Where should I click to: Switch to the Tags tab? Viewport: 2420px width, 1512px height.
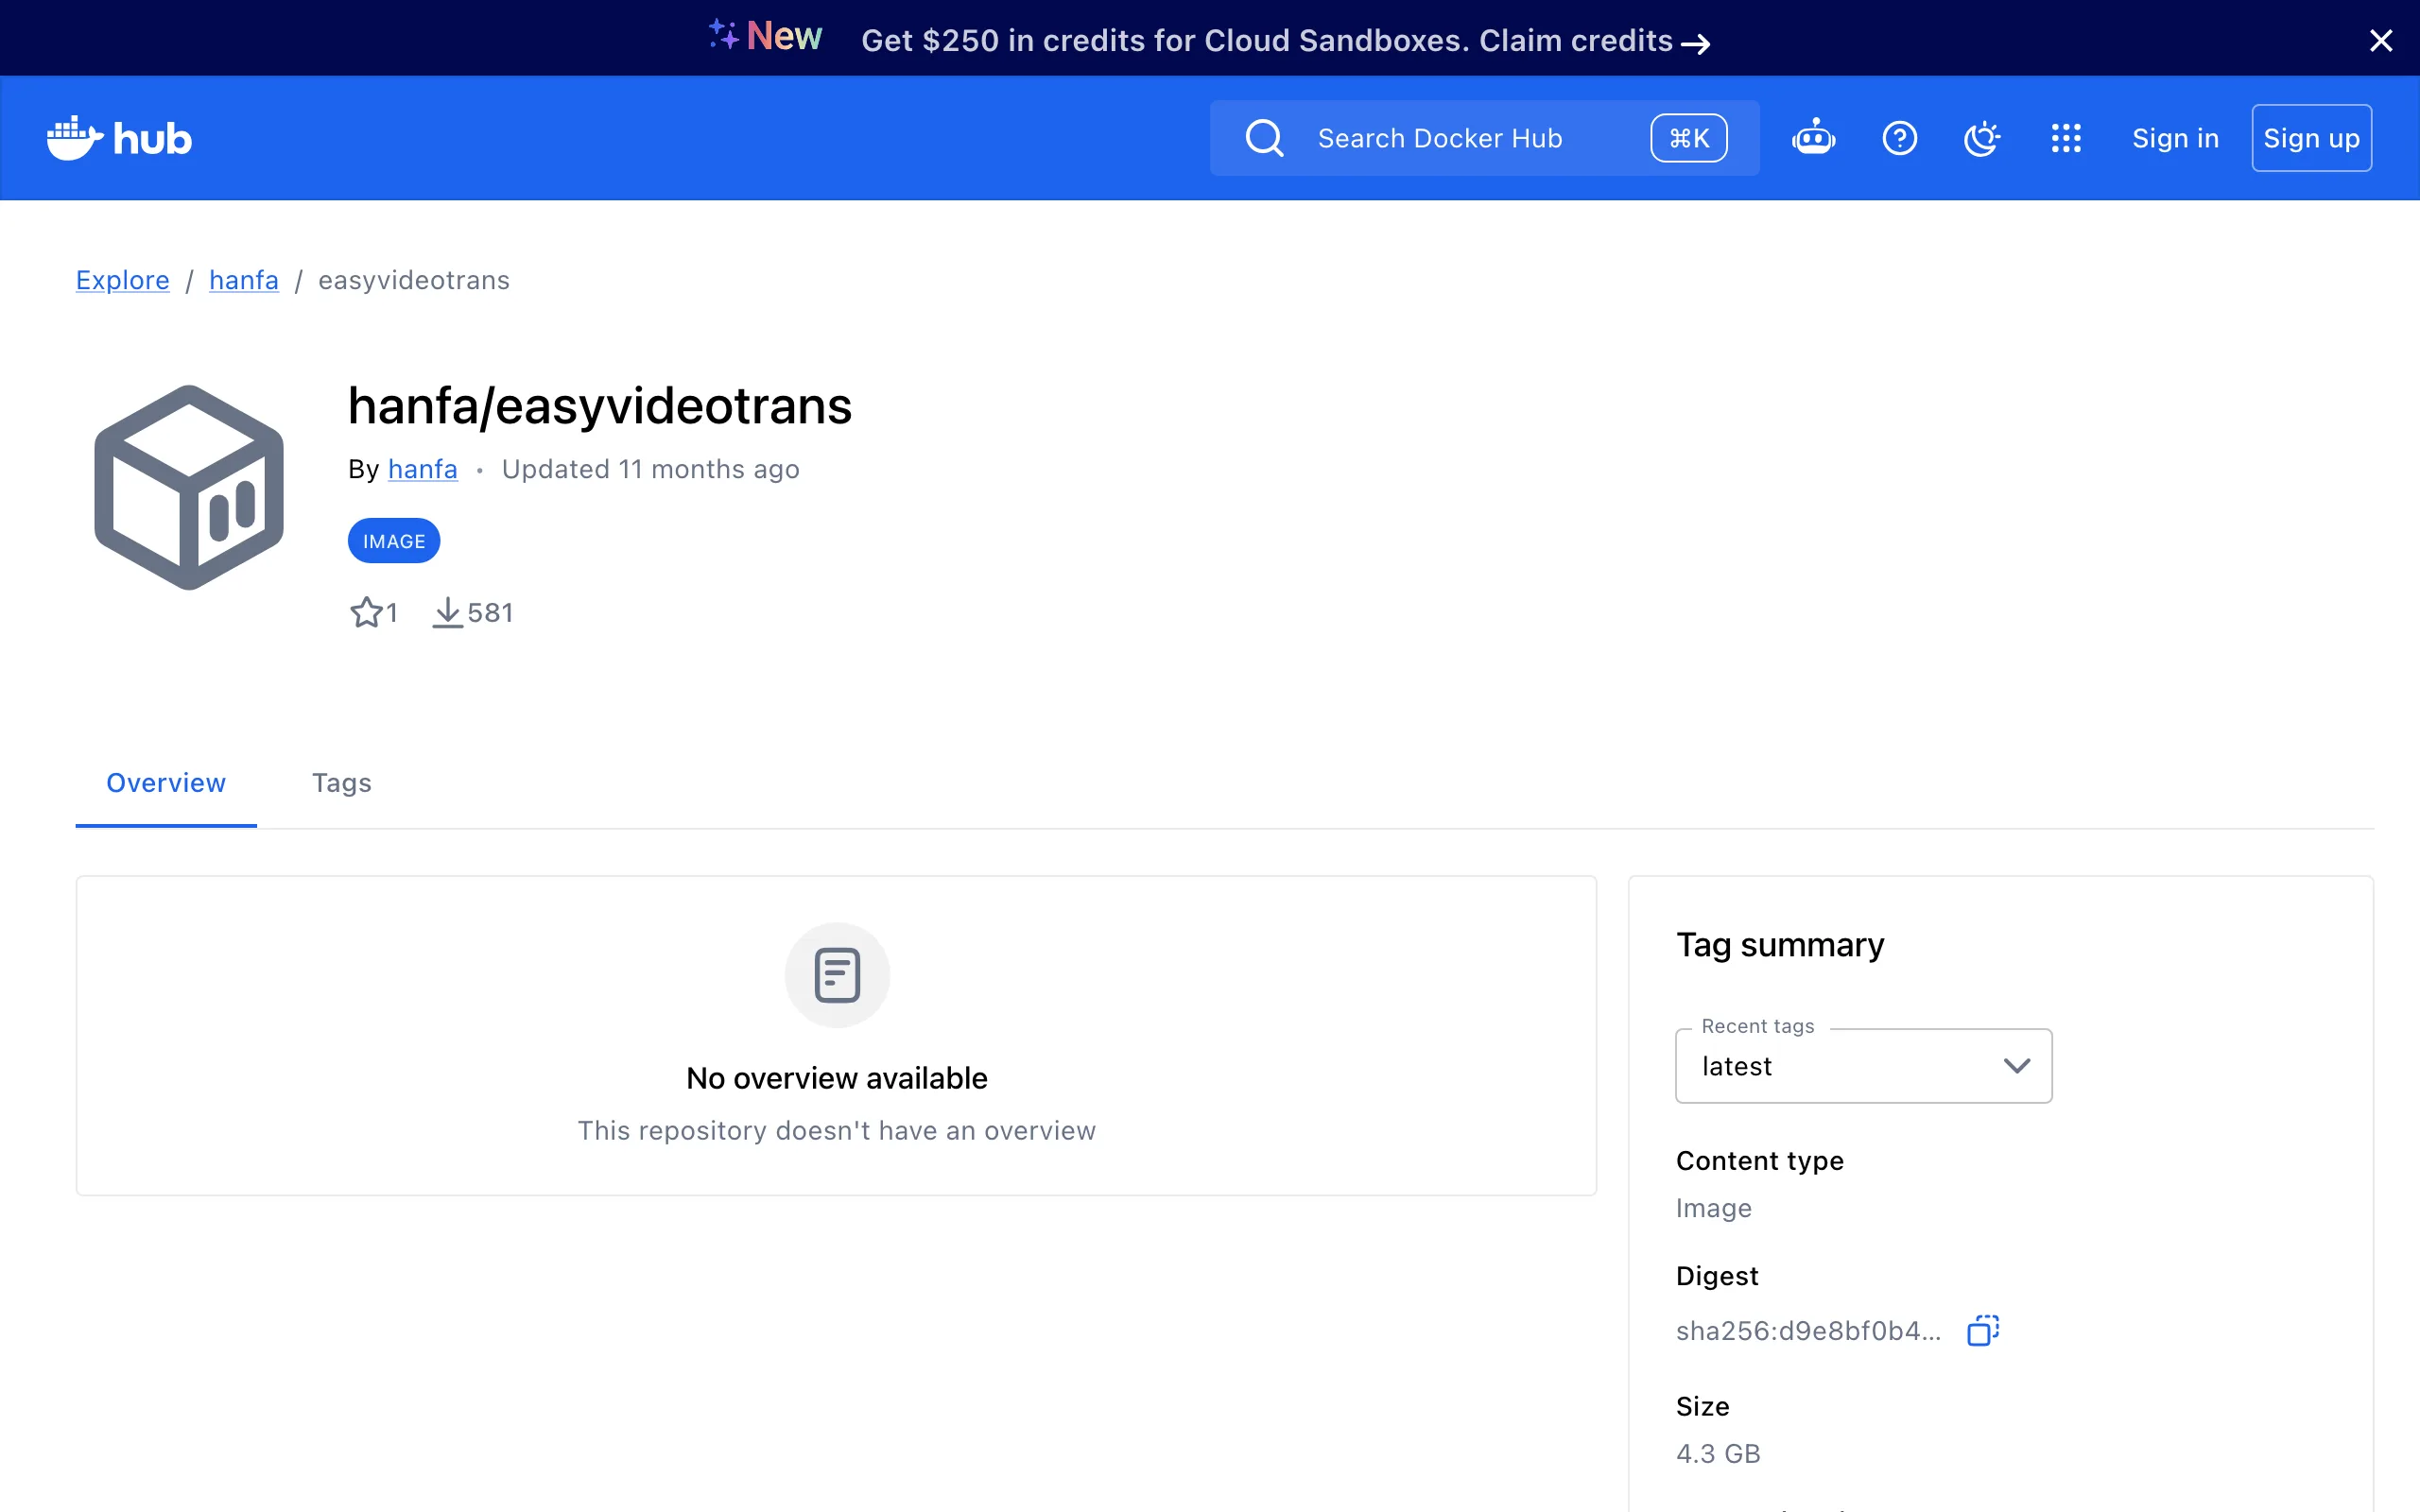[x=341, y=783]
